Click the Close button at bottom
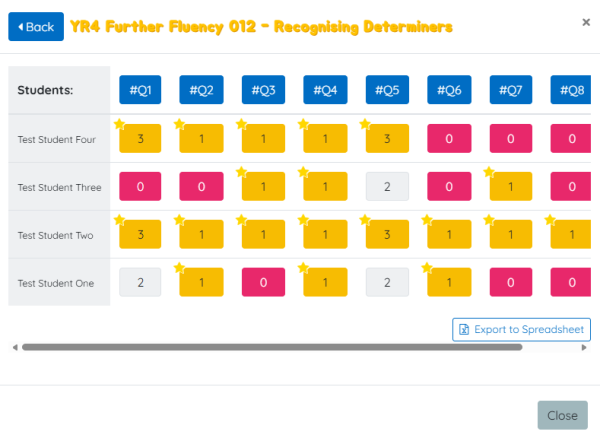This screenshot has width=600, height=441. click(x=562, y=415)
